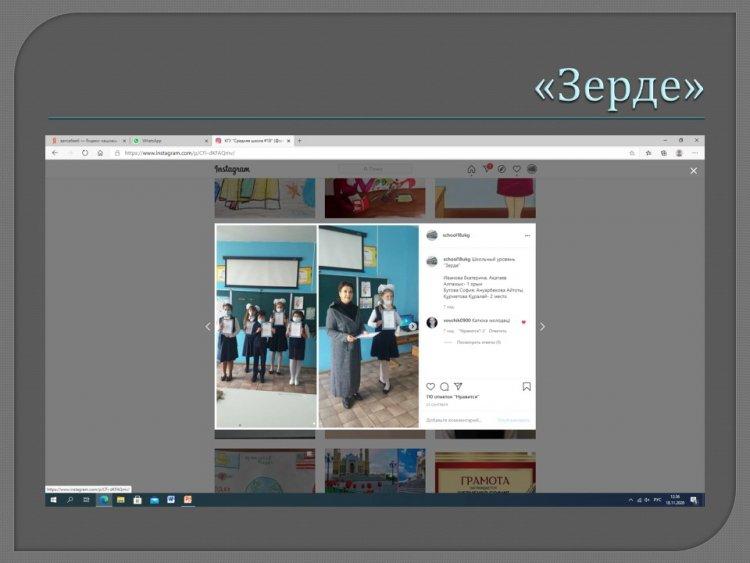The width and height of the screenshot is (750, 563).
Task: Open Instagram direct messages icon with badge
Action: point(487,168)
